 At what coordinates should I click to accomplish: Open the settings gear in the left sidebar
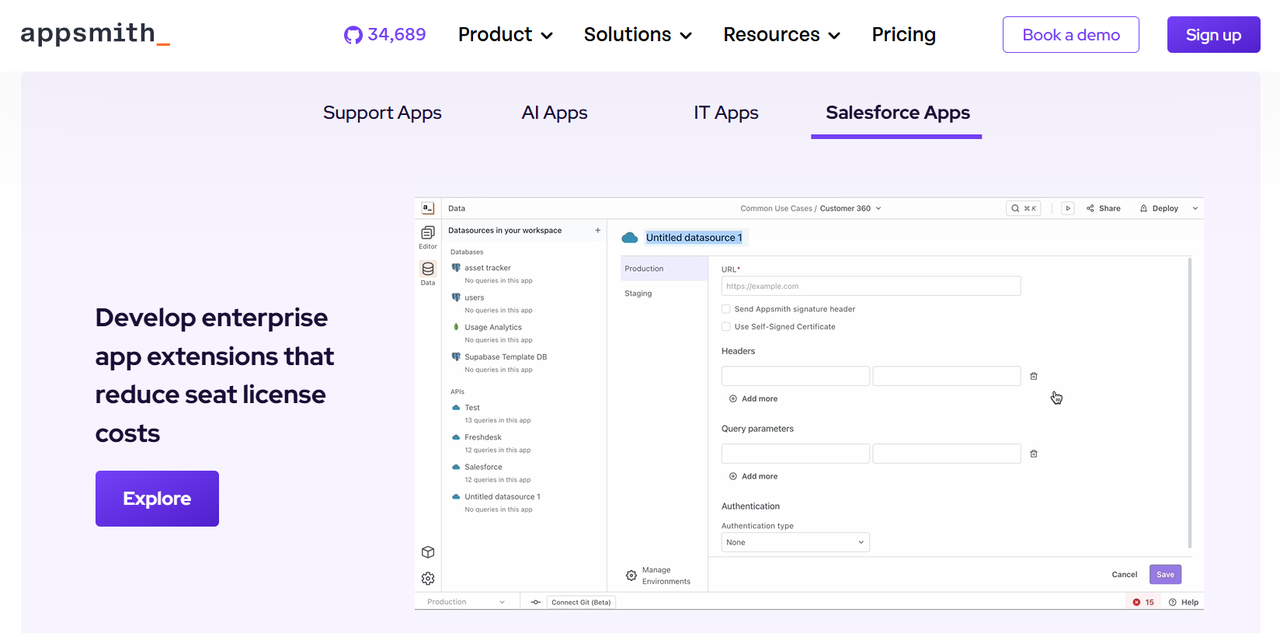(428, 578)
